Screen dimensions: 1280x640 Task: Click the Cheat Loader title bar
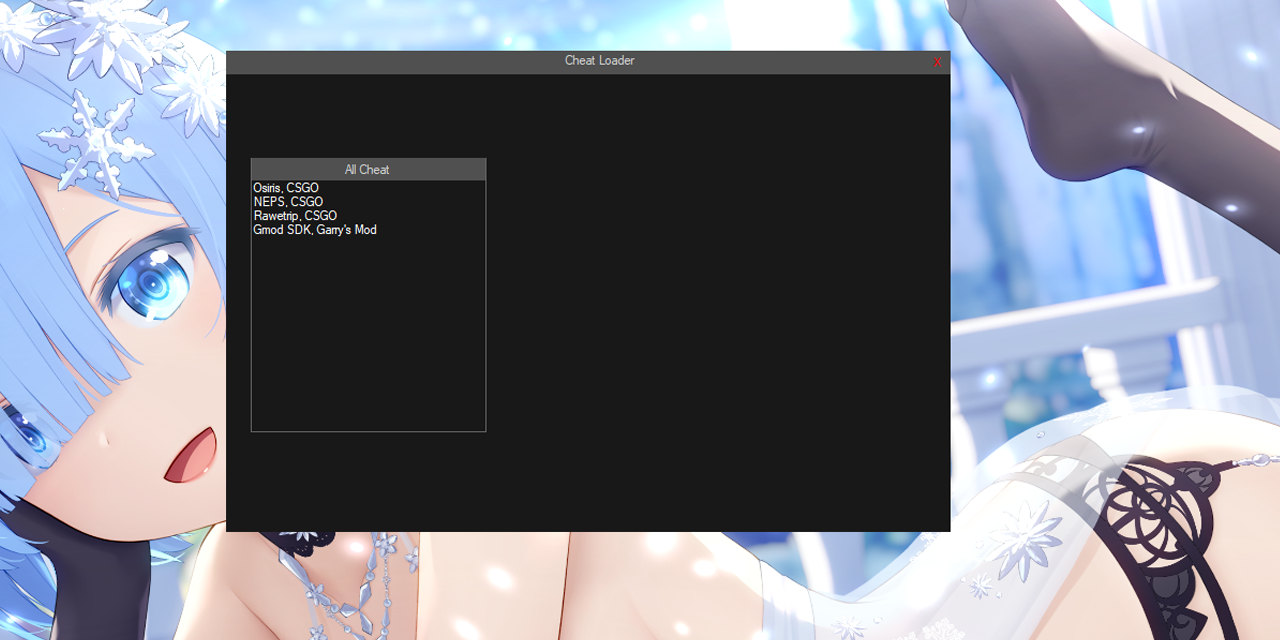coord(588,61)
